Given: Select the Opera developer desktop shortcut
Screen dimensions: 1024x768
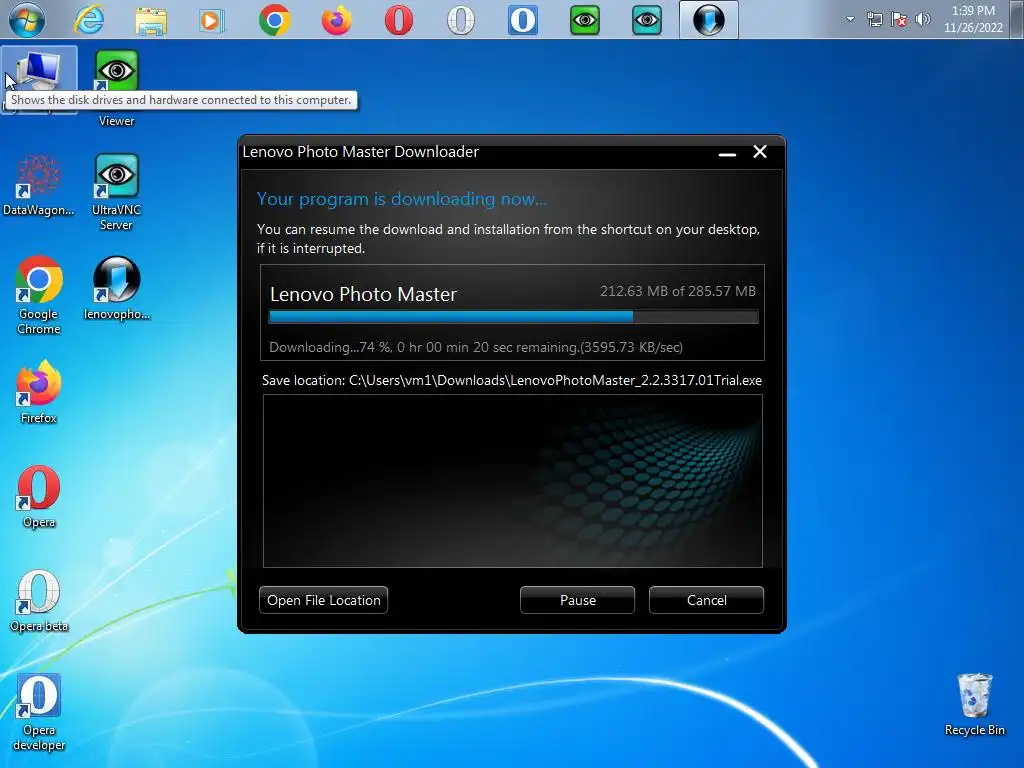Looking at the screenshot, I should 39,712.
